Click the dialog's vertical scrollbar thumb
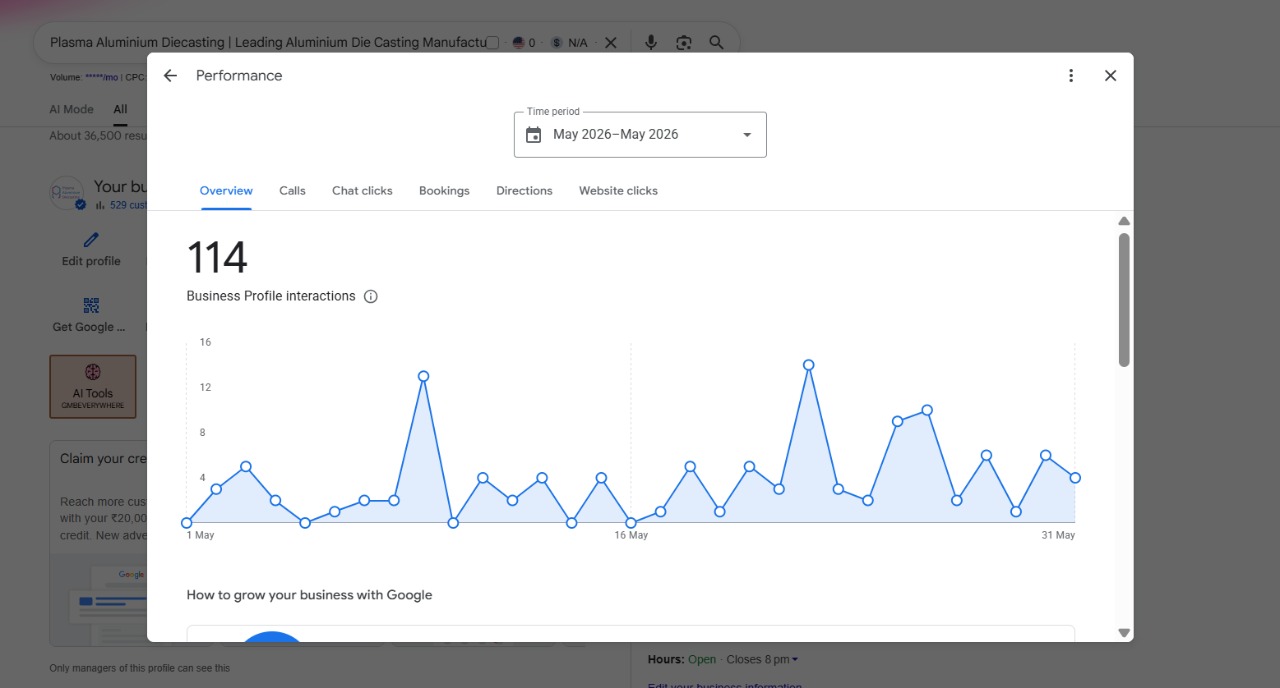Image resolution: width=1280 pixels, height=688 pixels. point(1124,300)
